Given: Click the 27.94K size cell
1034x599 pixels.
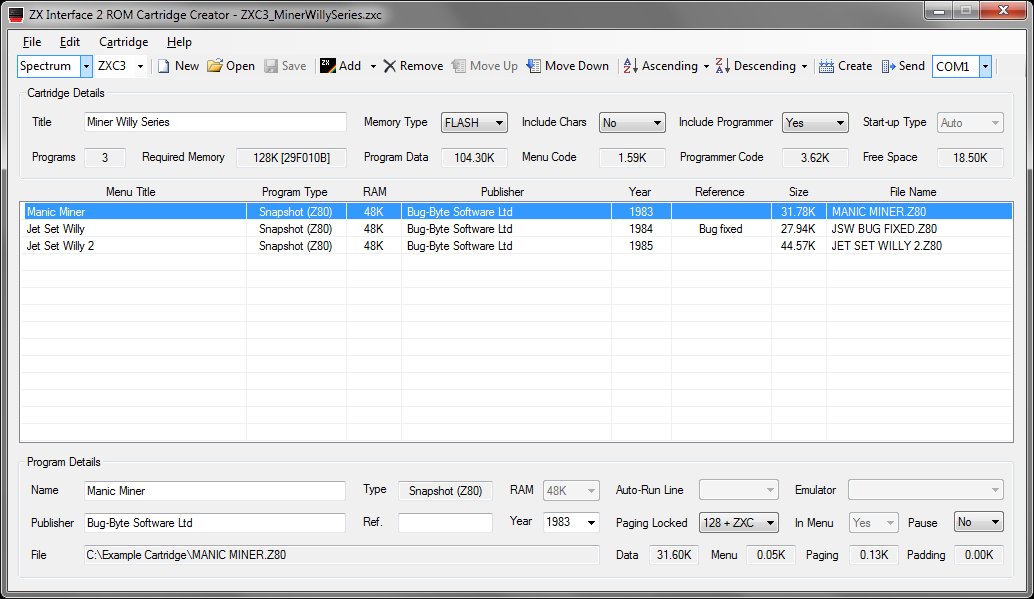Looking at the screenshot, I should (x=798, y=229).
